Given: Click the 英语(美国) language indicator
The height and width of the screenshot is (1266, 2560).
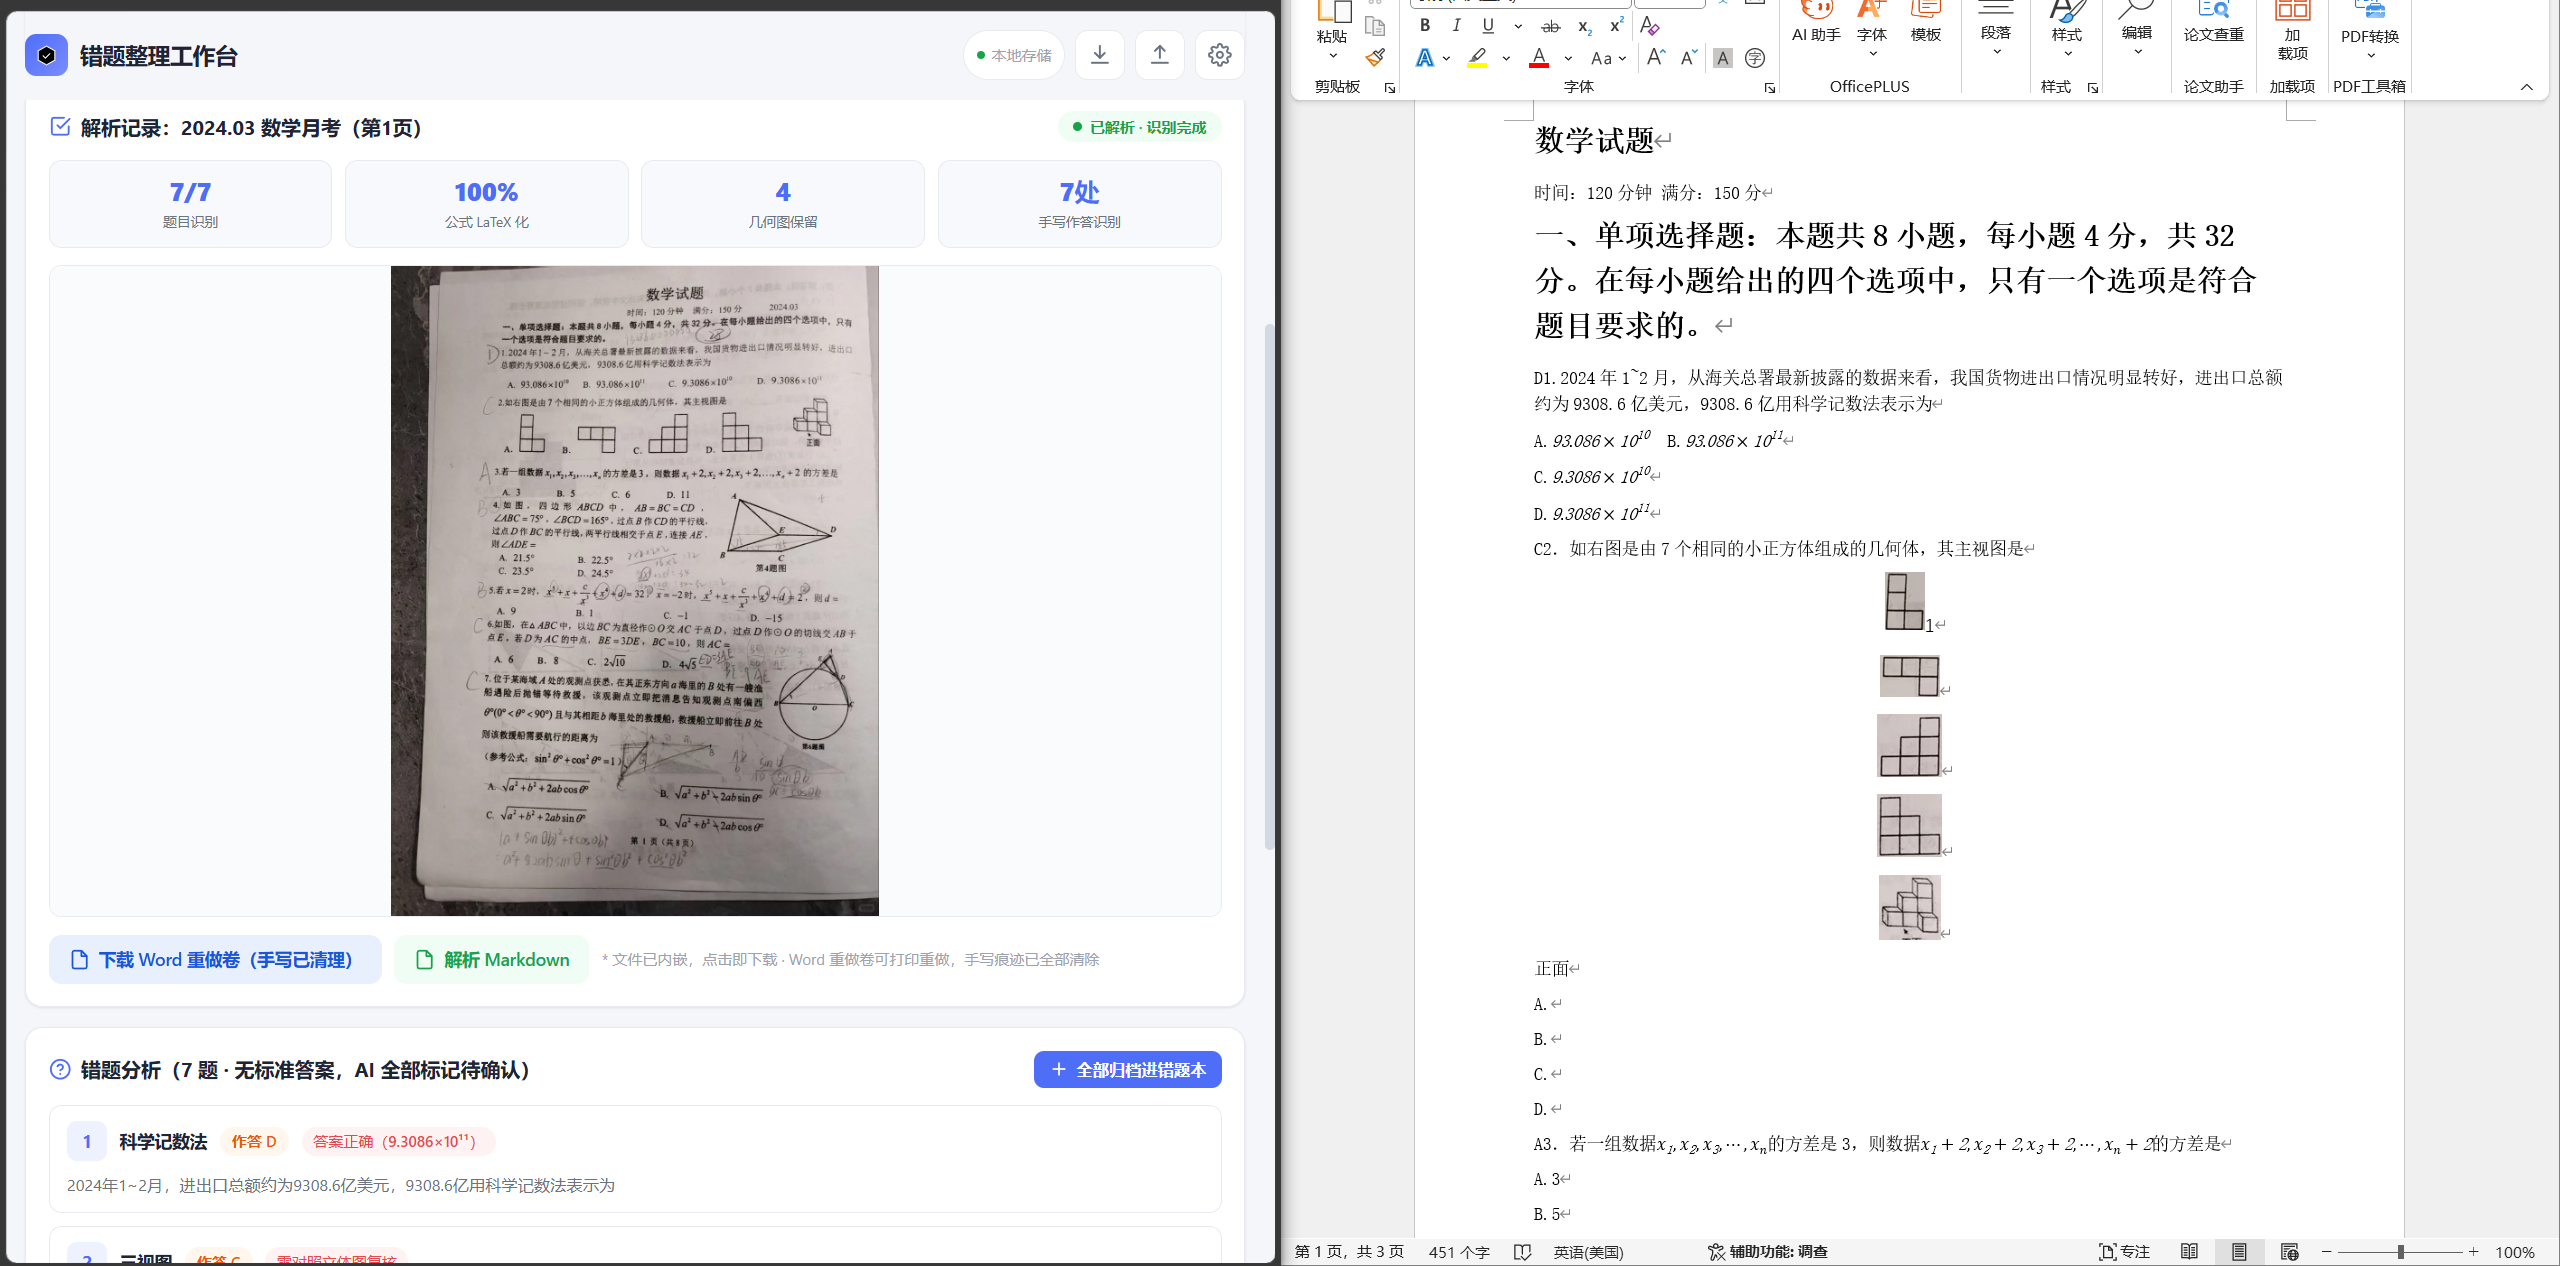Looking at the screenshot, I should tap(1588, 1252).
